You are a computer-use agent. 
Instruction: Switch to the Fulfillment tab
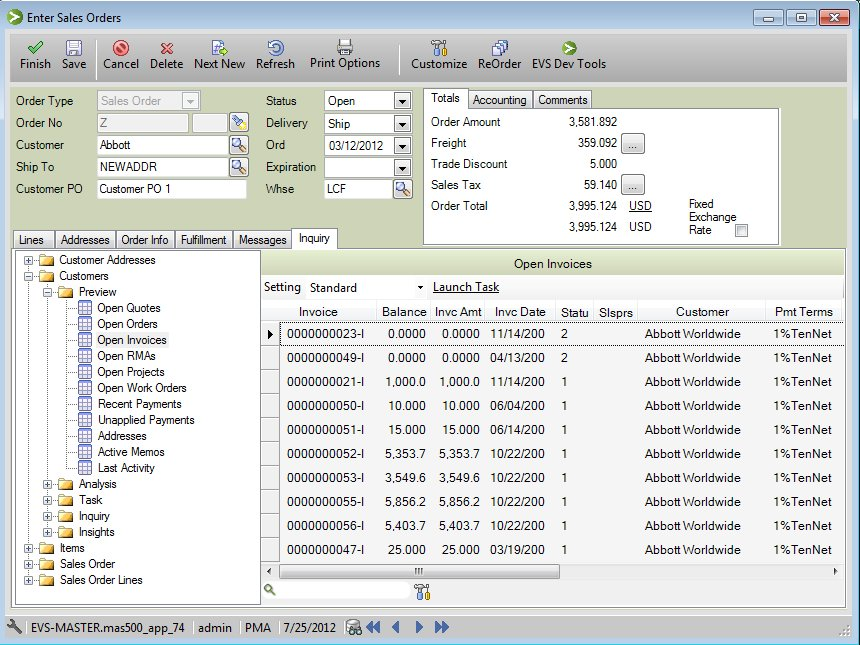point(203,239)
